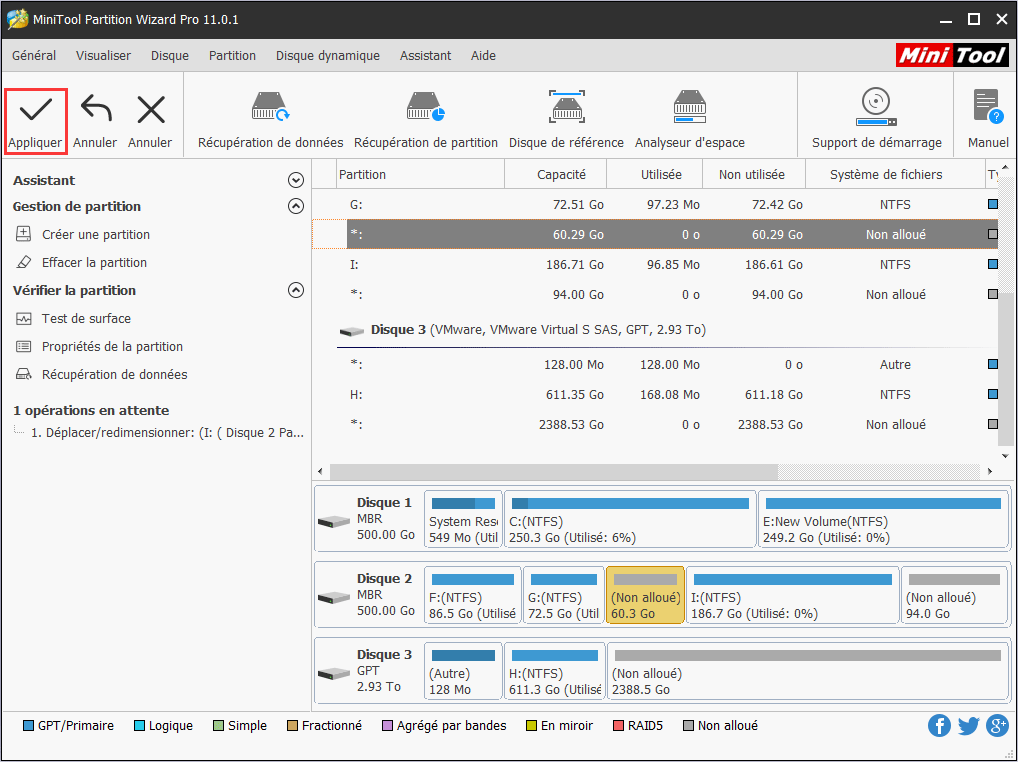
Task: Open the Aide menu
Action: click(x=484, y=56)
